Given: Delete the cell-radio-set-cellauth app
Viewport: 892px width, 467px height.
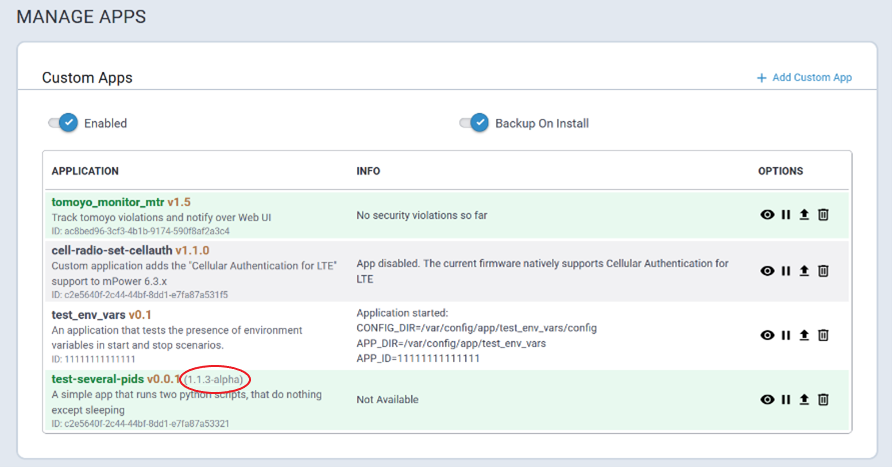Looking at the screenshot, I should 823,271.
